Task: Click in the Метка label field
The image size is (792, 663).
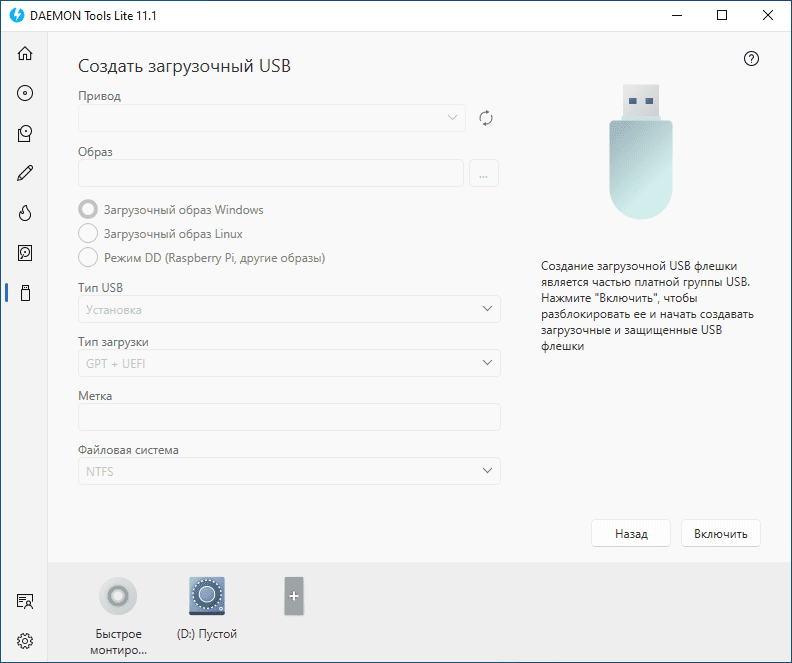Action: [x=289, y=417]
